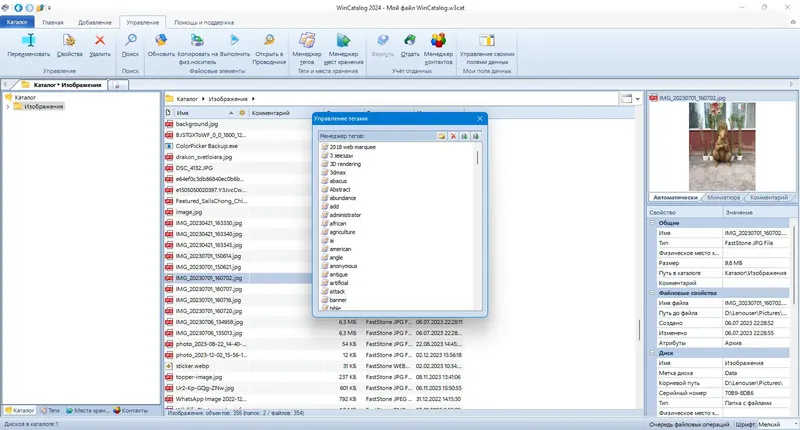Image resolution: width=800 pixels, height=430 pixels.
Task: Switch to the Главная ribbon tab
Action: tap(53, 22)
